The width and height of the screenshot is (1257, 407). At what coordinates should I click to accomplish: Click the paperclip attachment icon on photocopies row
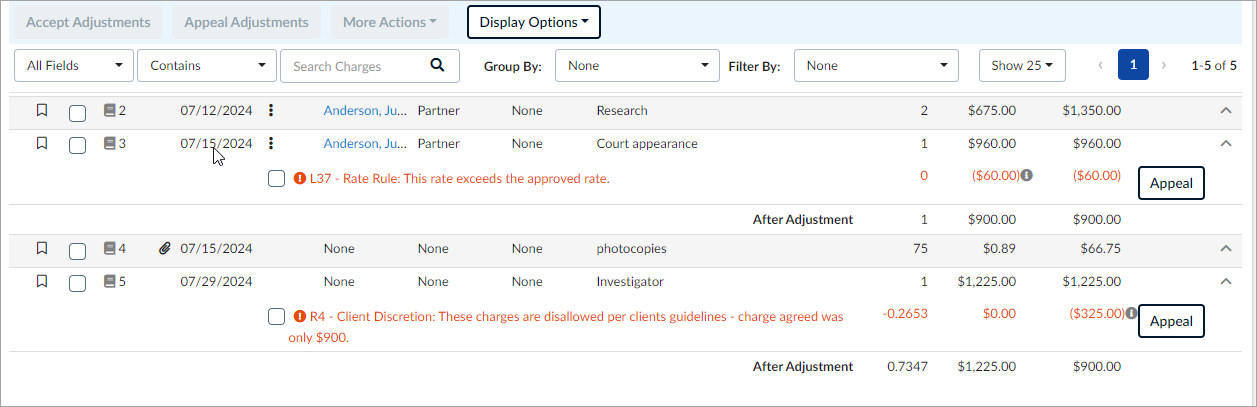tap(165, 249)
